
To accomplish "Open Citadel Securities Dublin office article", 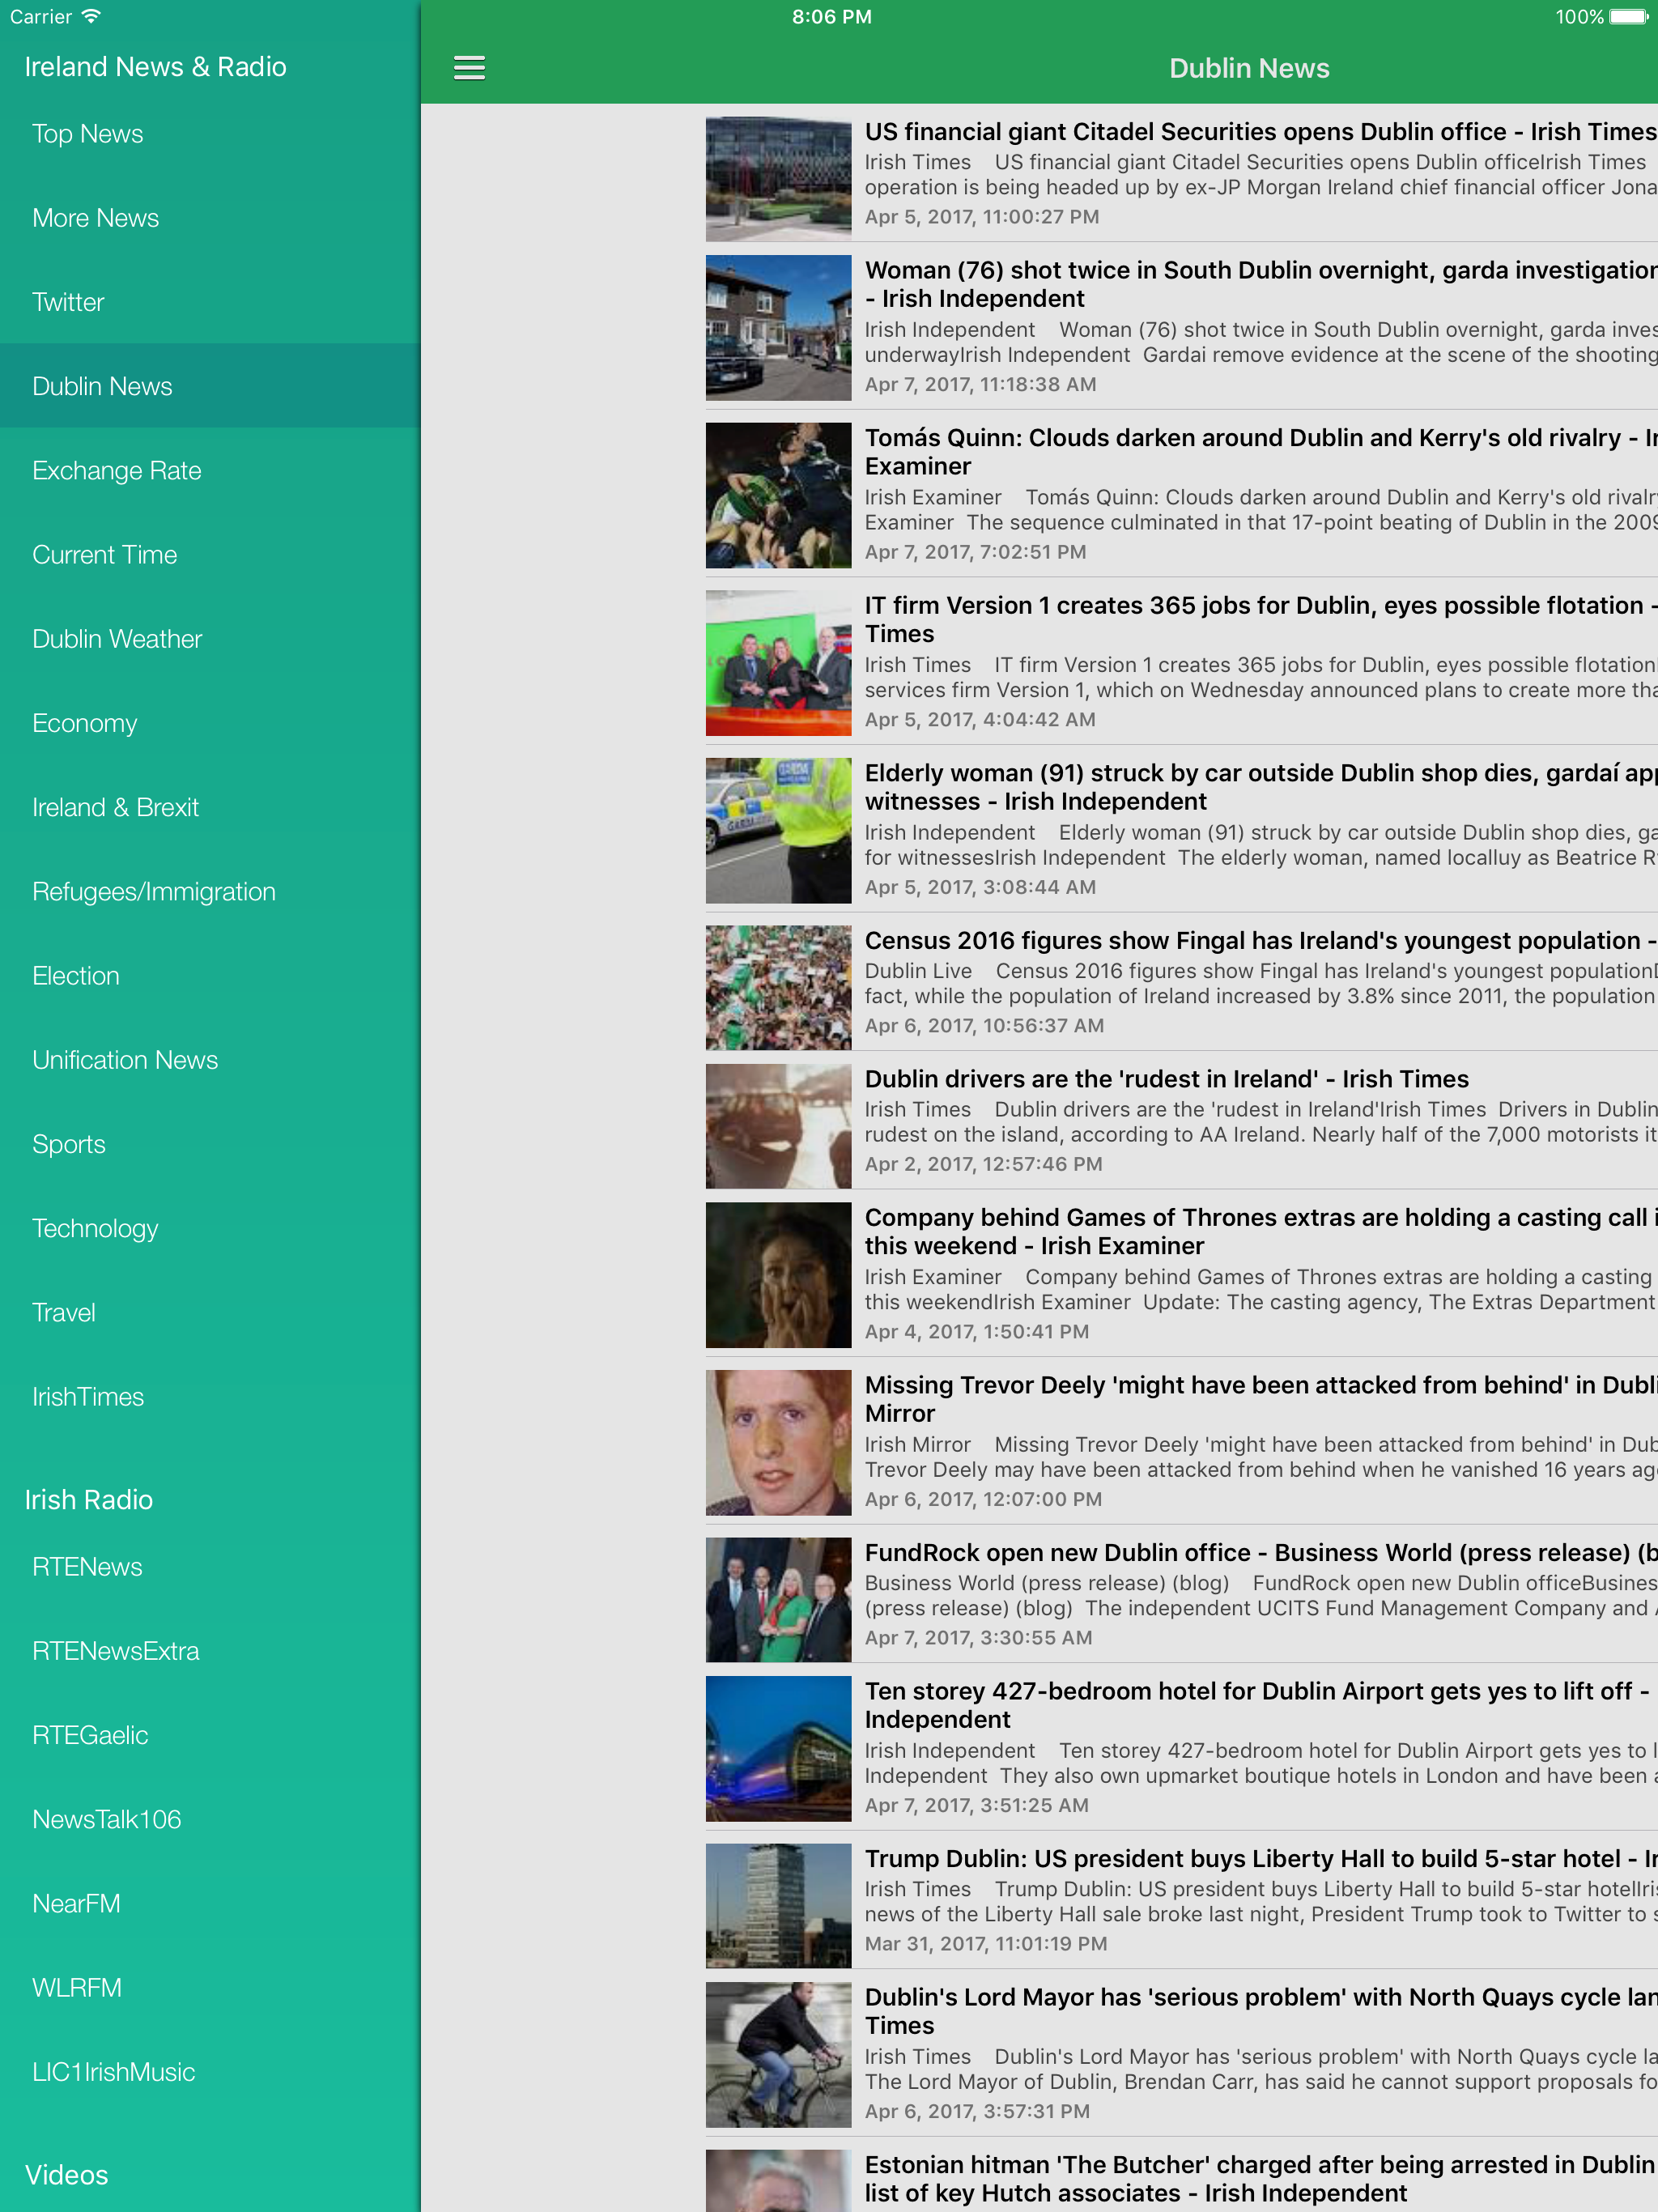I will click(x=1181, y=173).
